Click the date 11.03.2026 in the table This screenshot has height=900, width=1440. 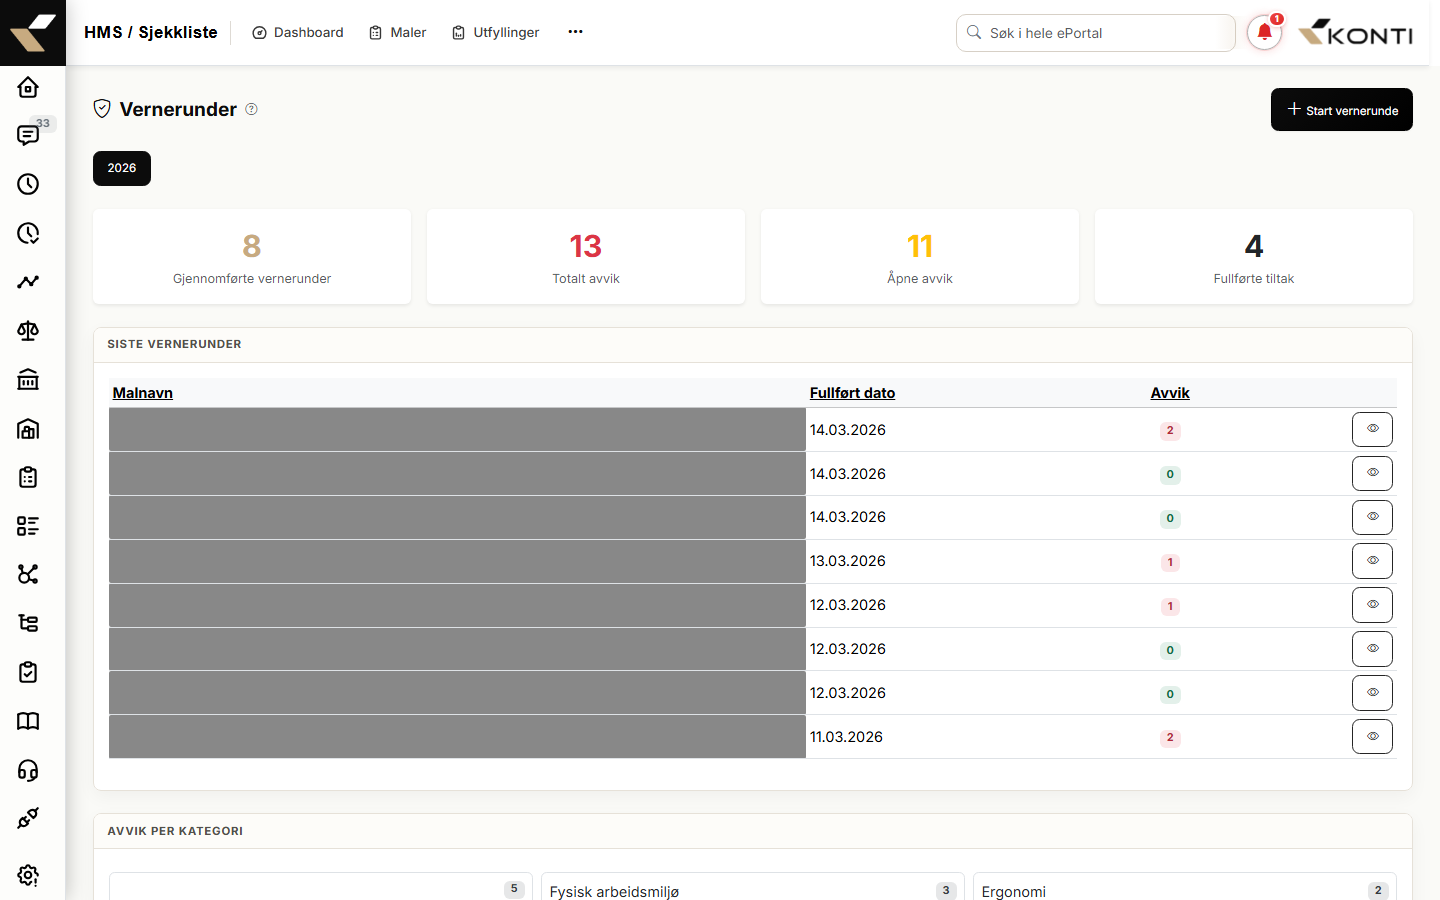(x=846, y=737)
